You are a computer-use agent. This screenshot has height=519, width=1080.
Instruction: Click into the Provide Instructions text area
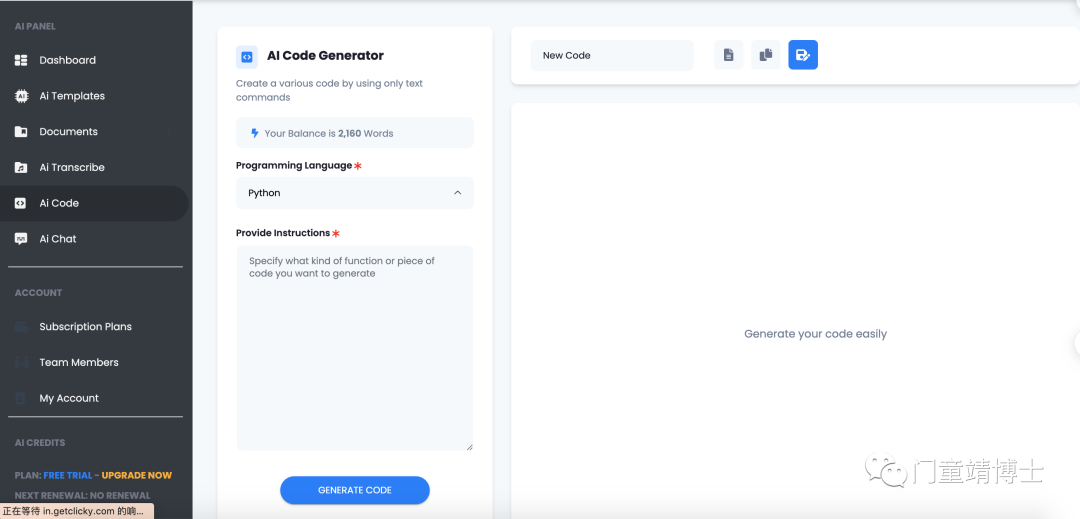pyautogui.click(x=355, y=348)
